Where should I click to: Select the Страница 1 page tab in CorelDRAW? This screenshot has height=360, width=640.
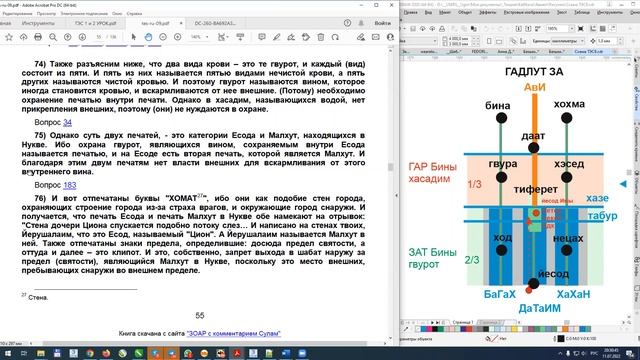462,322
